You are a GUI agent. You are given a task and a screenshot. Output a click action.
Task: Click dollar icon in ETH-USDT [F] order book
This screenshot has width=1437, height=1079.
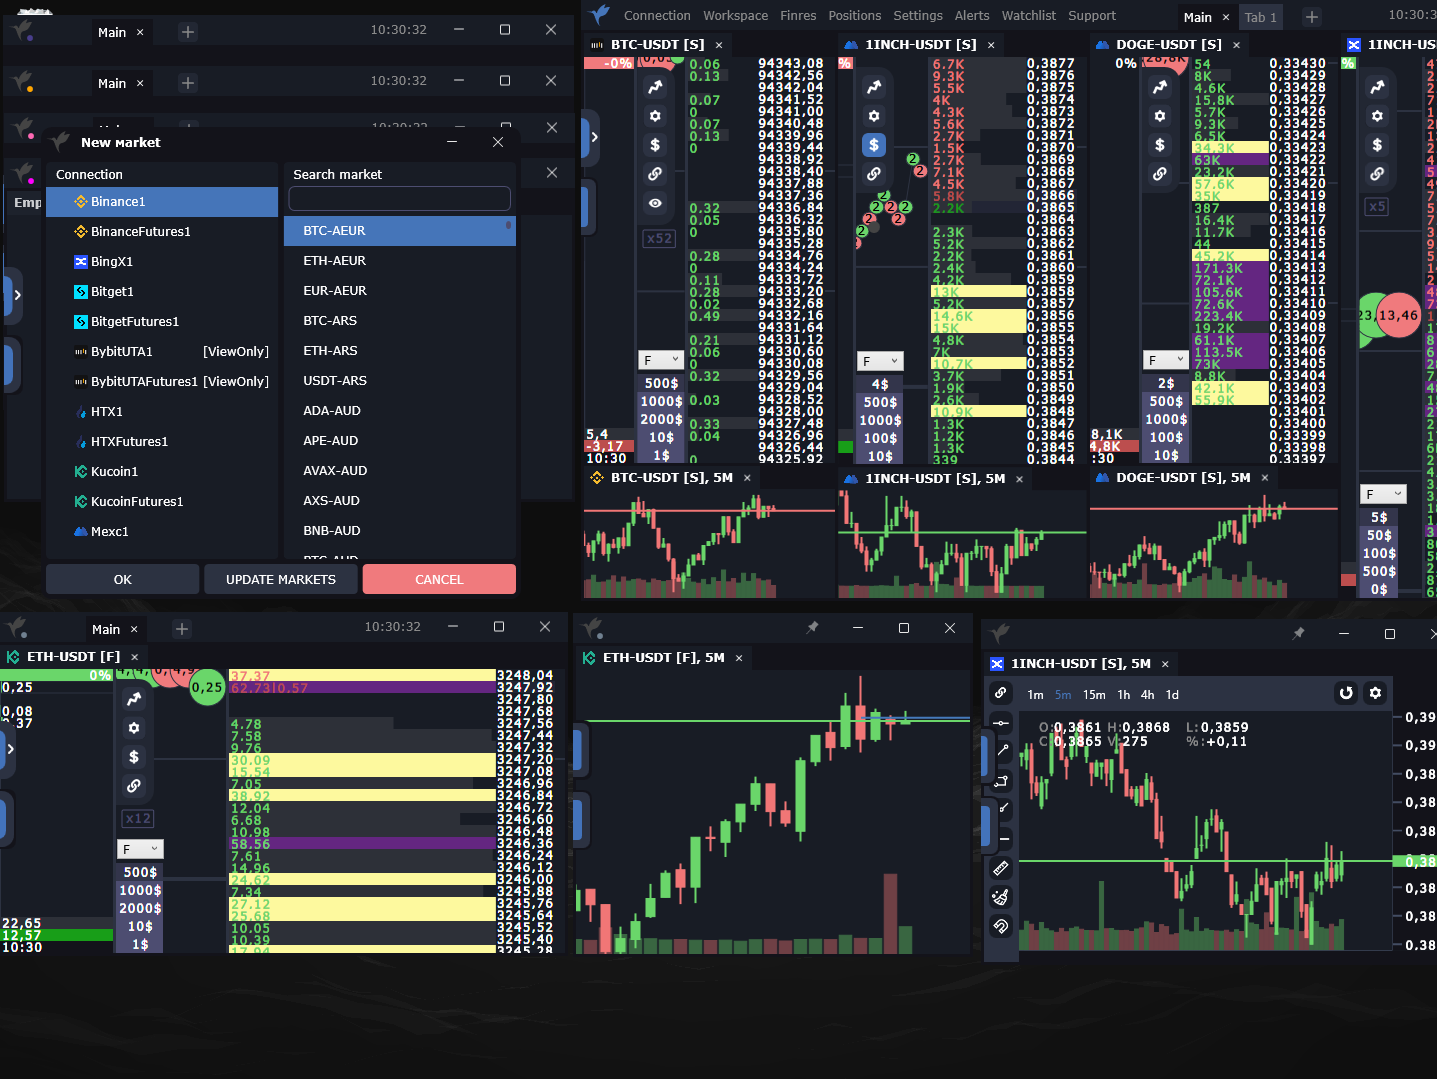pos(134,757)
